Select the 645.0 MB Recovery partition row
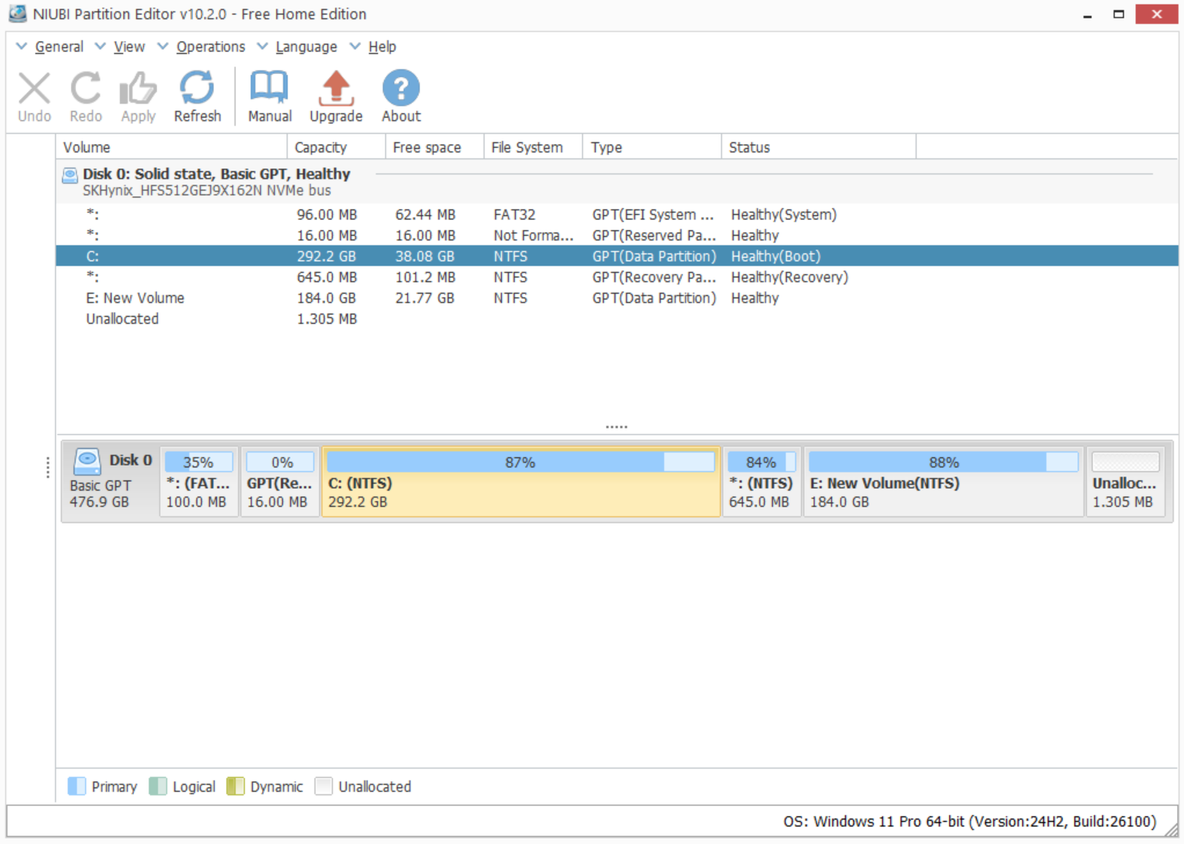This screenshot has width=1184, height=844. (617, 277)
